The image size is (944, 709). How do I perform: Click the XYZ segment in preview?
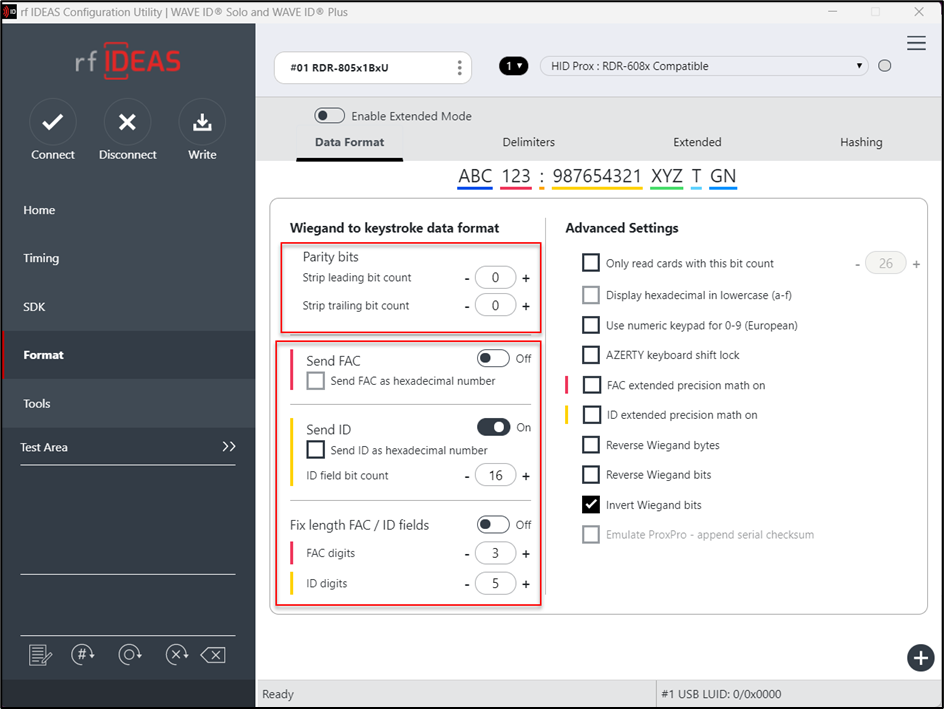666,177
